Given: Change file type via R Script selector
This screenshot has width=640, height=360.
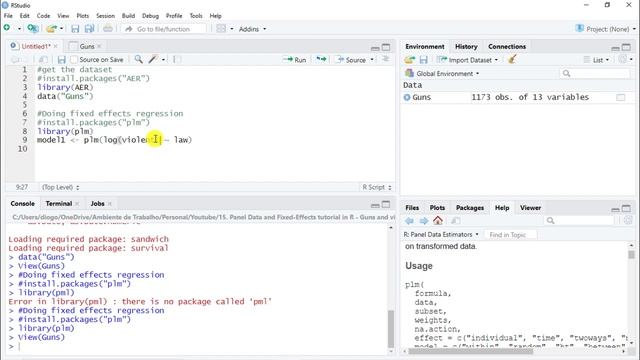Looking at the screenshot, I should tap(377, 187).
